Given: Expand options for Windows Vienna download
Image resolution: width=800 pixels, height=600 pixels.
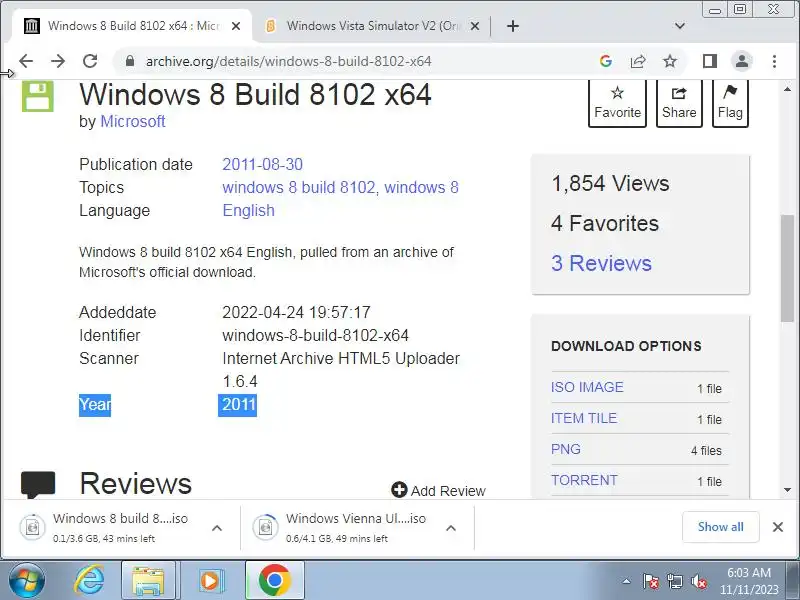Looking at the screenshot, I should point(451,528).
